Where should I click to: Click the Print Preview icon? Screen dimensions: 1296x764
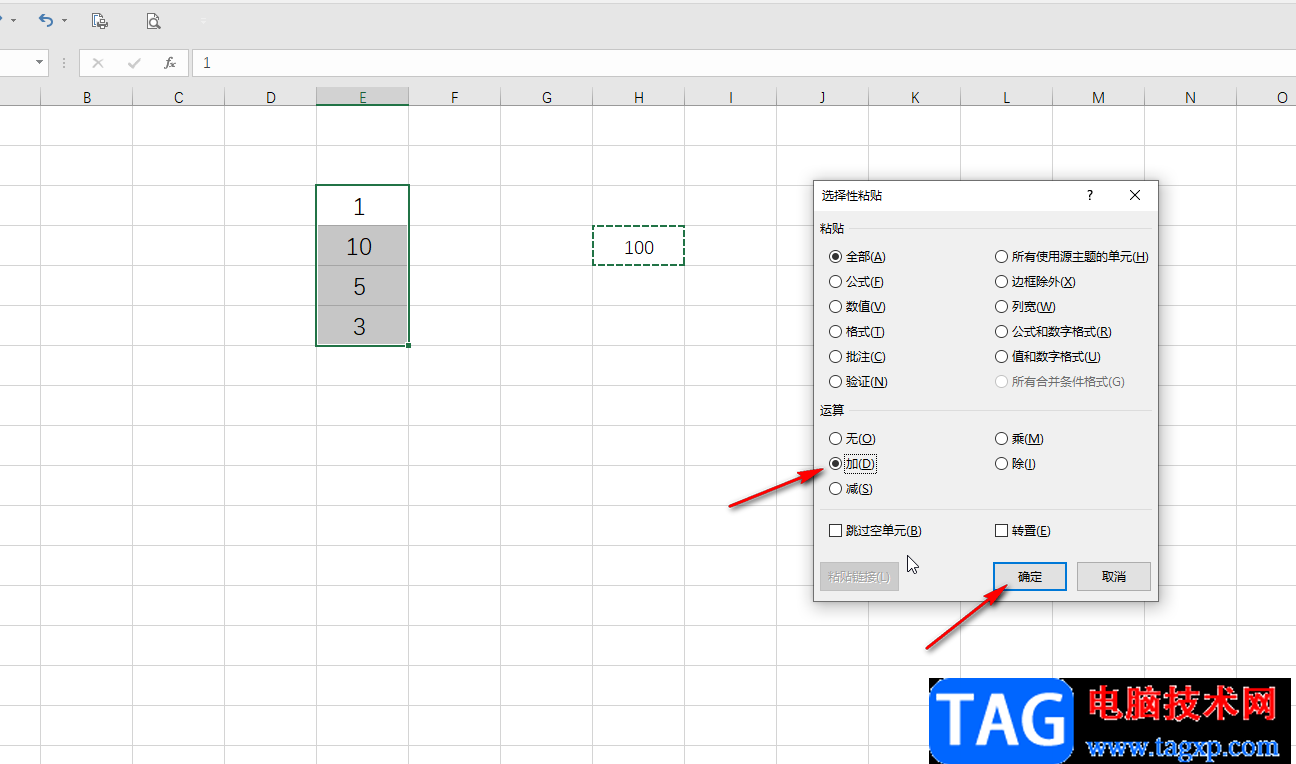(153, 20)
